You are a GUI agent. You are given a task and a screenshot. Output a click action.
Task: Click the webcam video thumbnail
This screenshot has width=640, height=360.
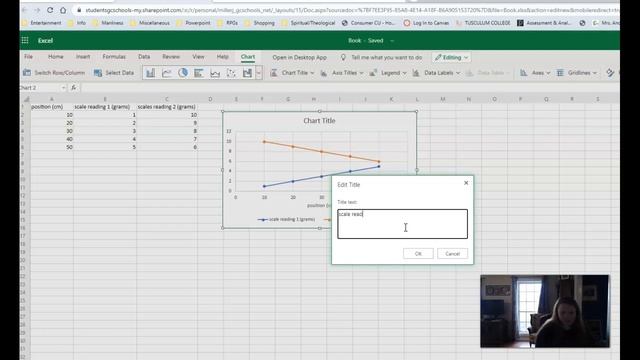(x=544, y=311)
